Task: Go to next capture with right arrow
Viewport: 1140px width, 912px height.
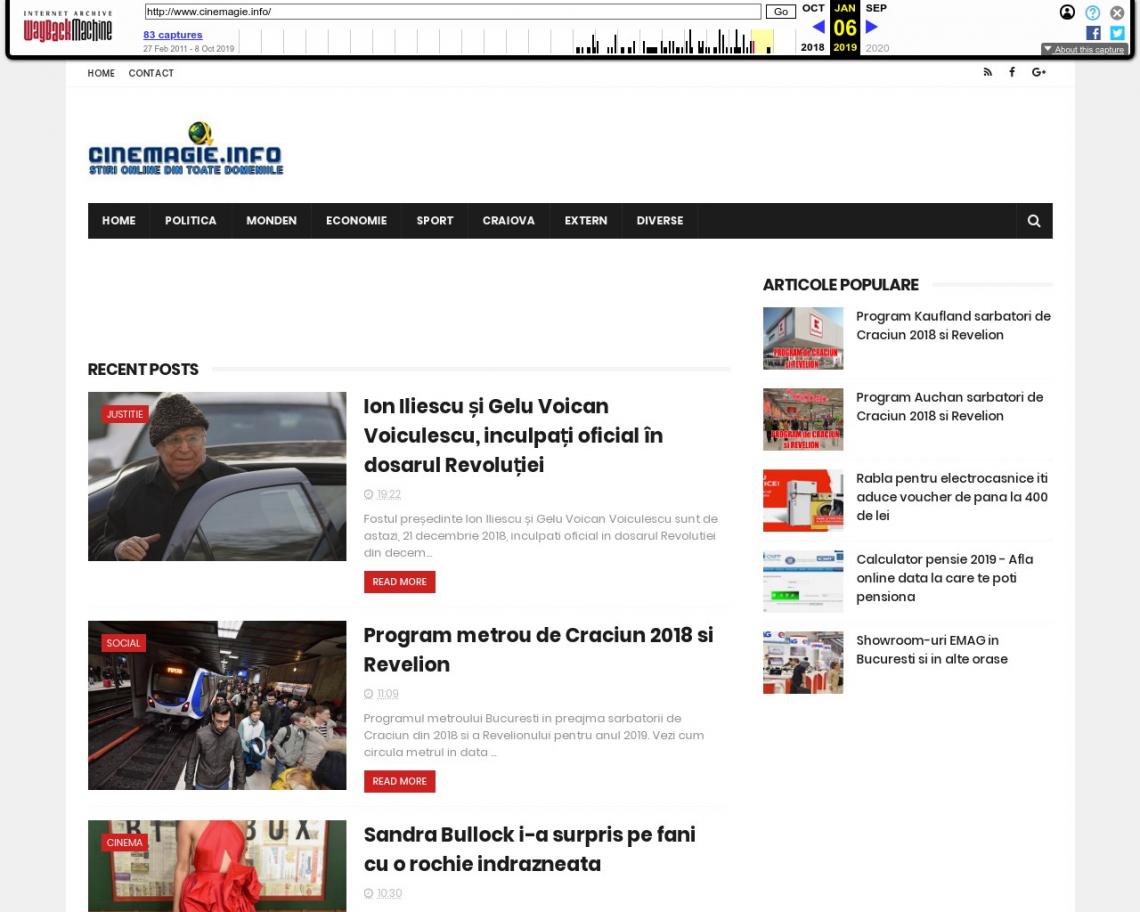Action: click(x=872, y=27)
